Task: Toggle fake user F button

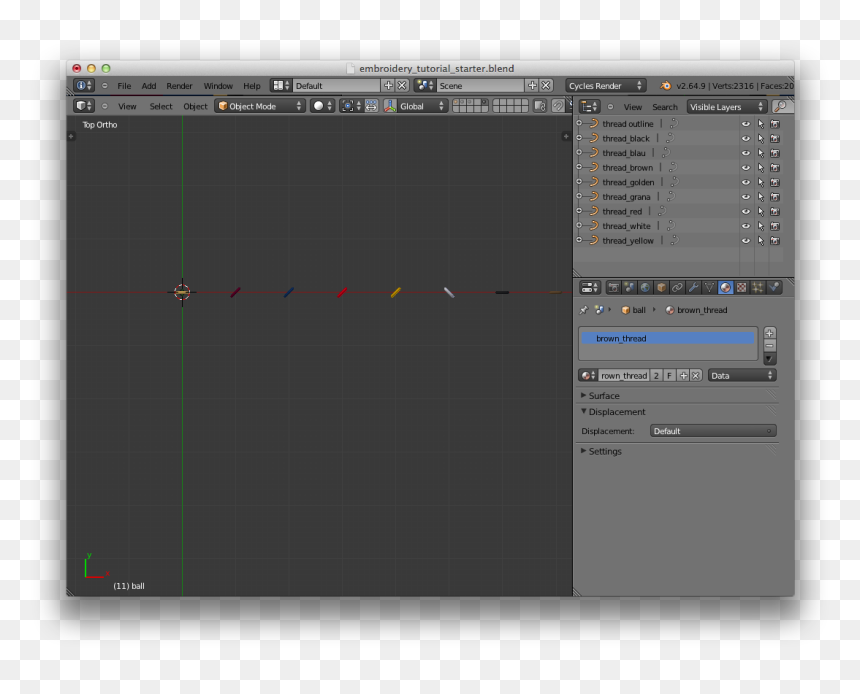Action: click(x=669, y=376)
